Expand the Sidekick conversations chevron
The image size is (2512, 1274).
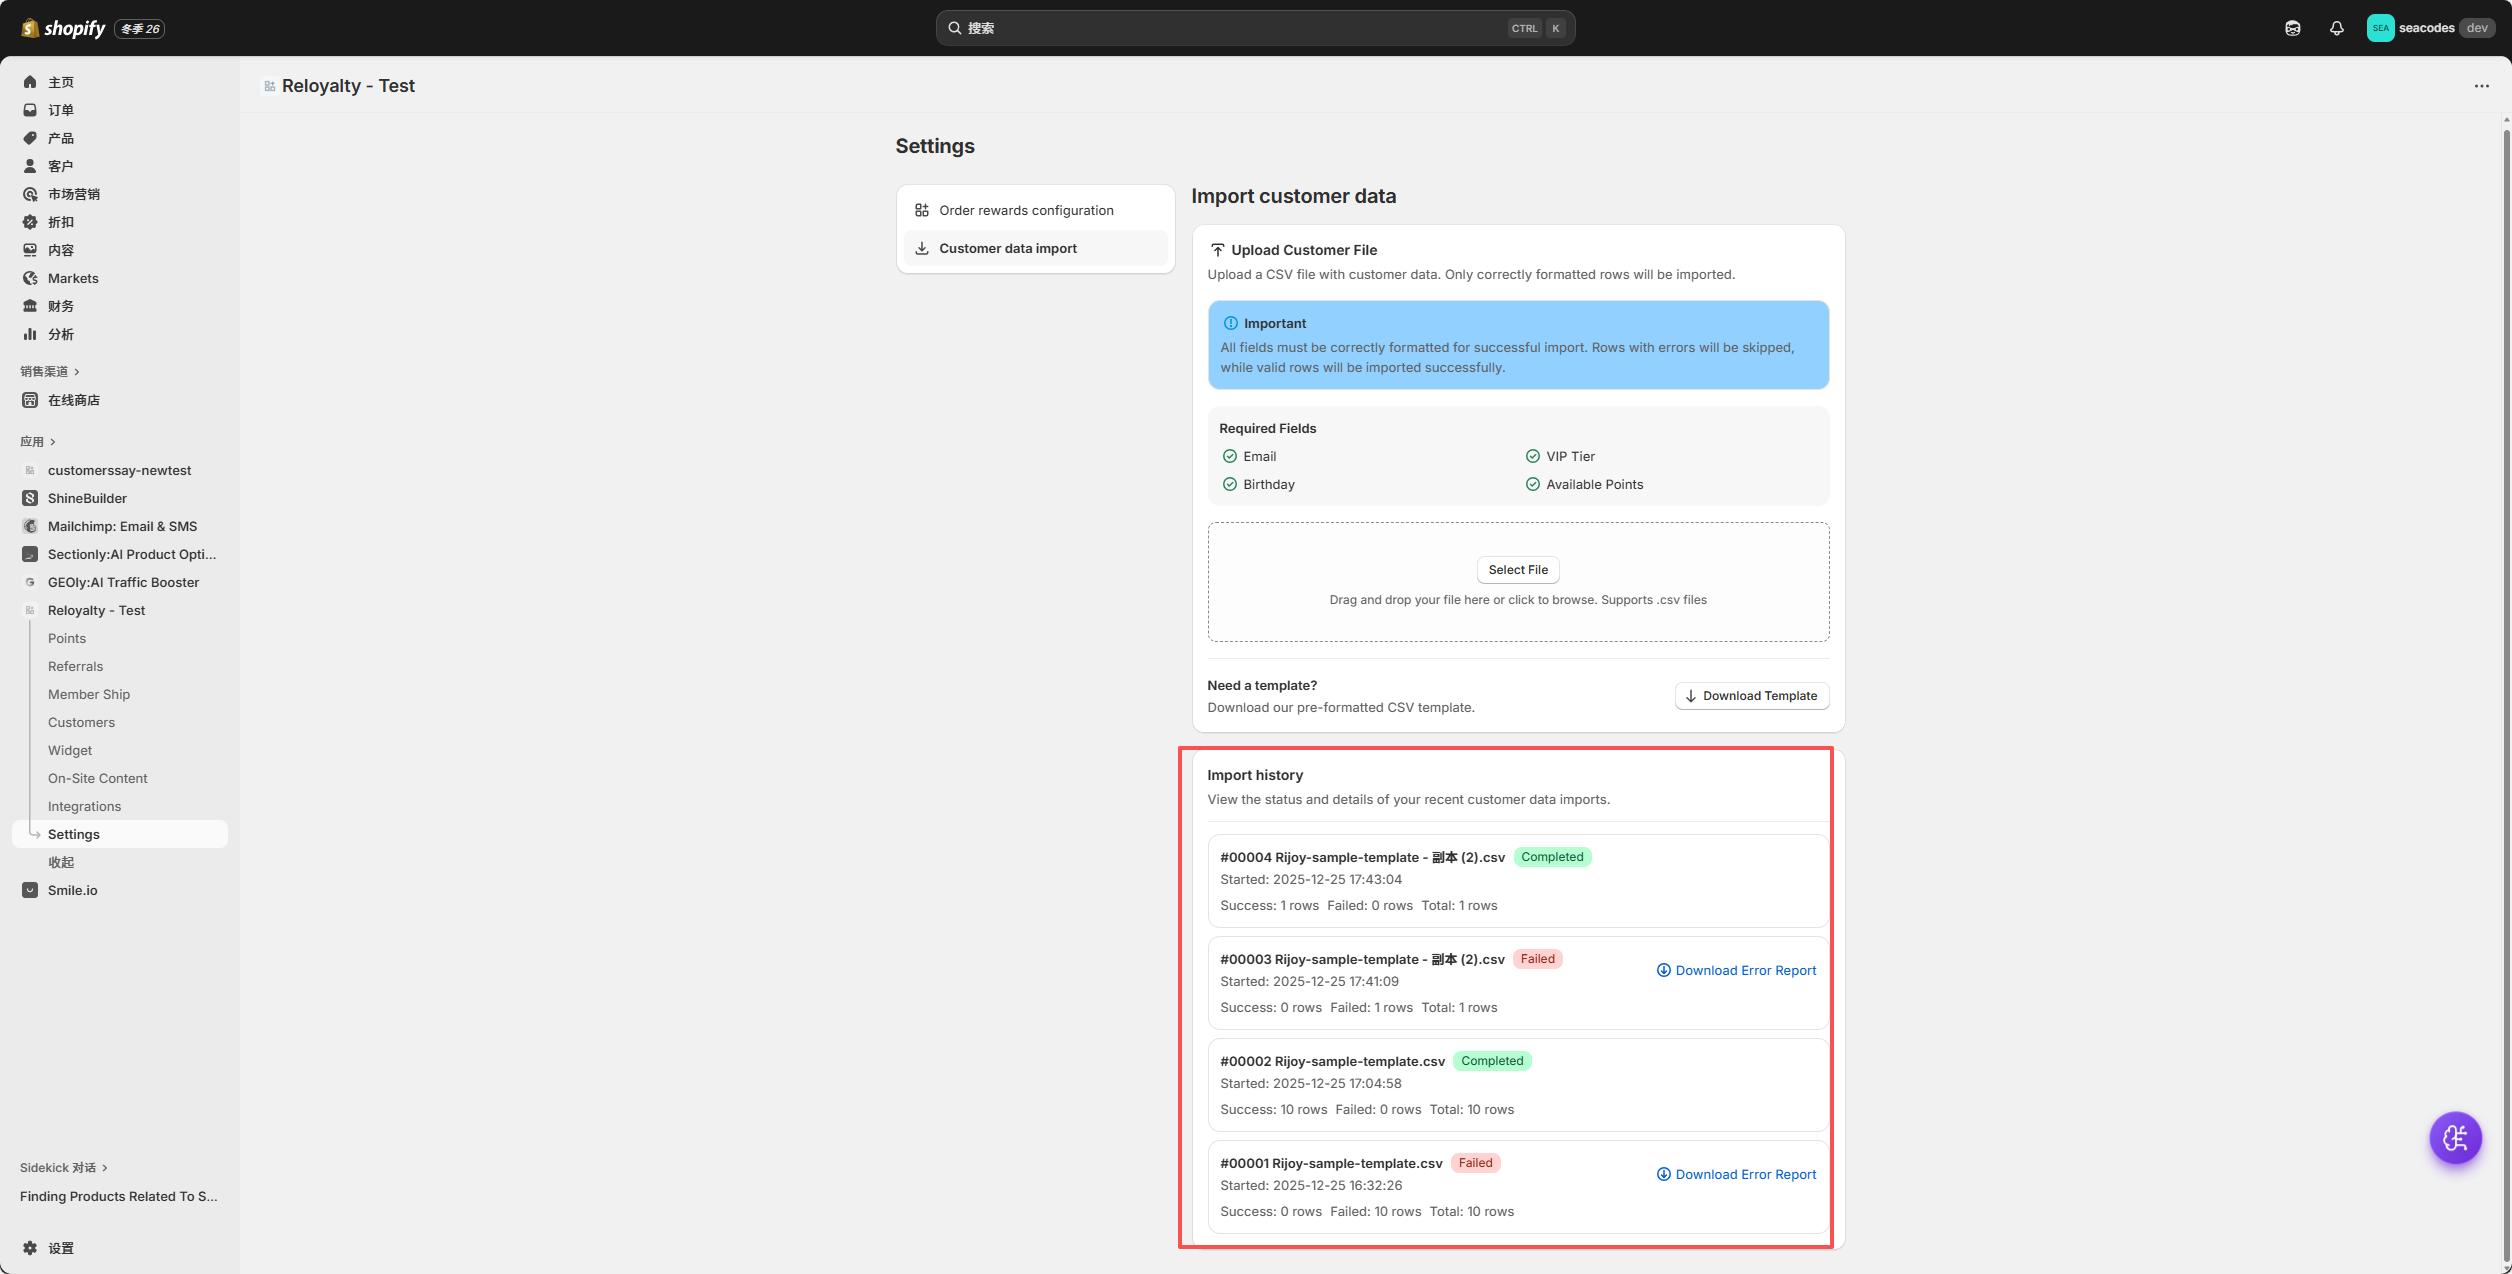pyautogui.click(x=105, y=1168)
